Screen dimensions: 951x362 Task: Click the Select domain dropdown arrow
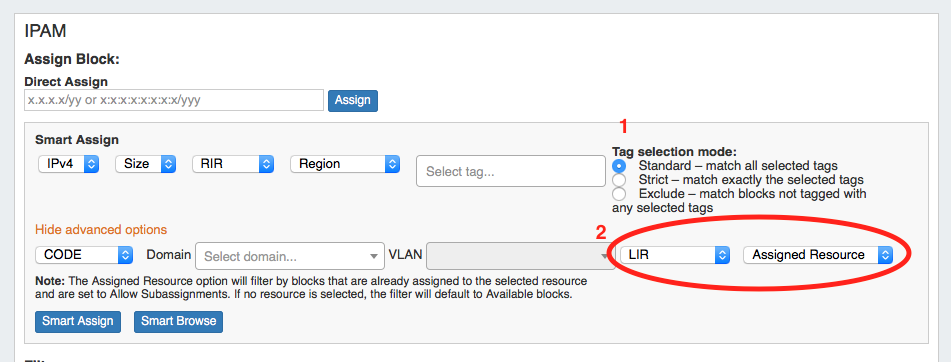(374, 257)
